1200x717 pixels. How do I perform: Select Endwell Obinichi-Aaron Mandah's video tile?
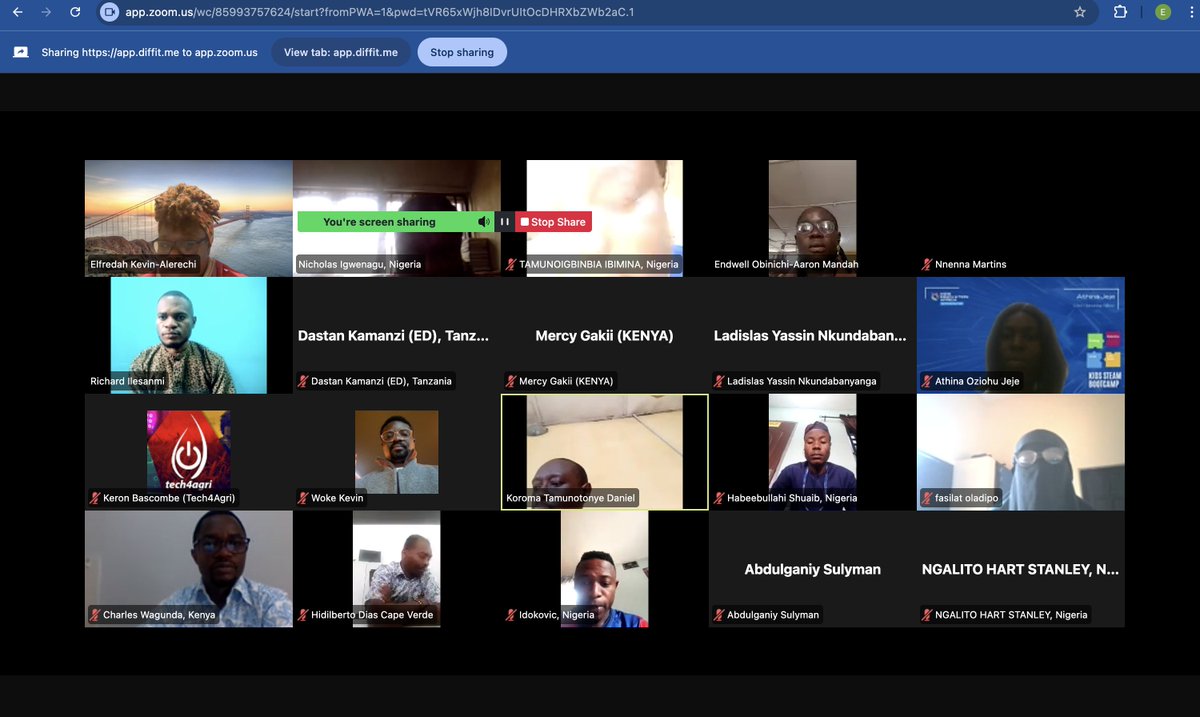pos(812,218)
